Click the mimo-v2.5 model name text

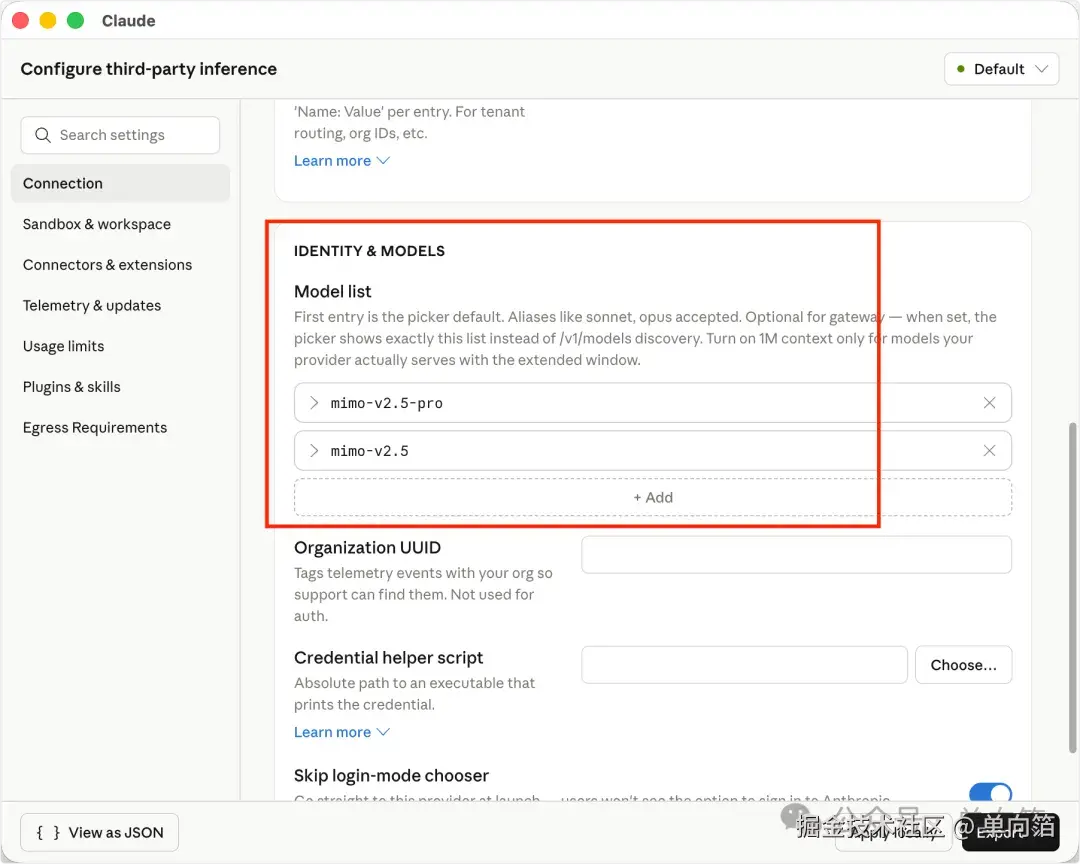click(x=369, y=451)
